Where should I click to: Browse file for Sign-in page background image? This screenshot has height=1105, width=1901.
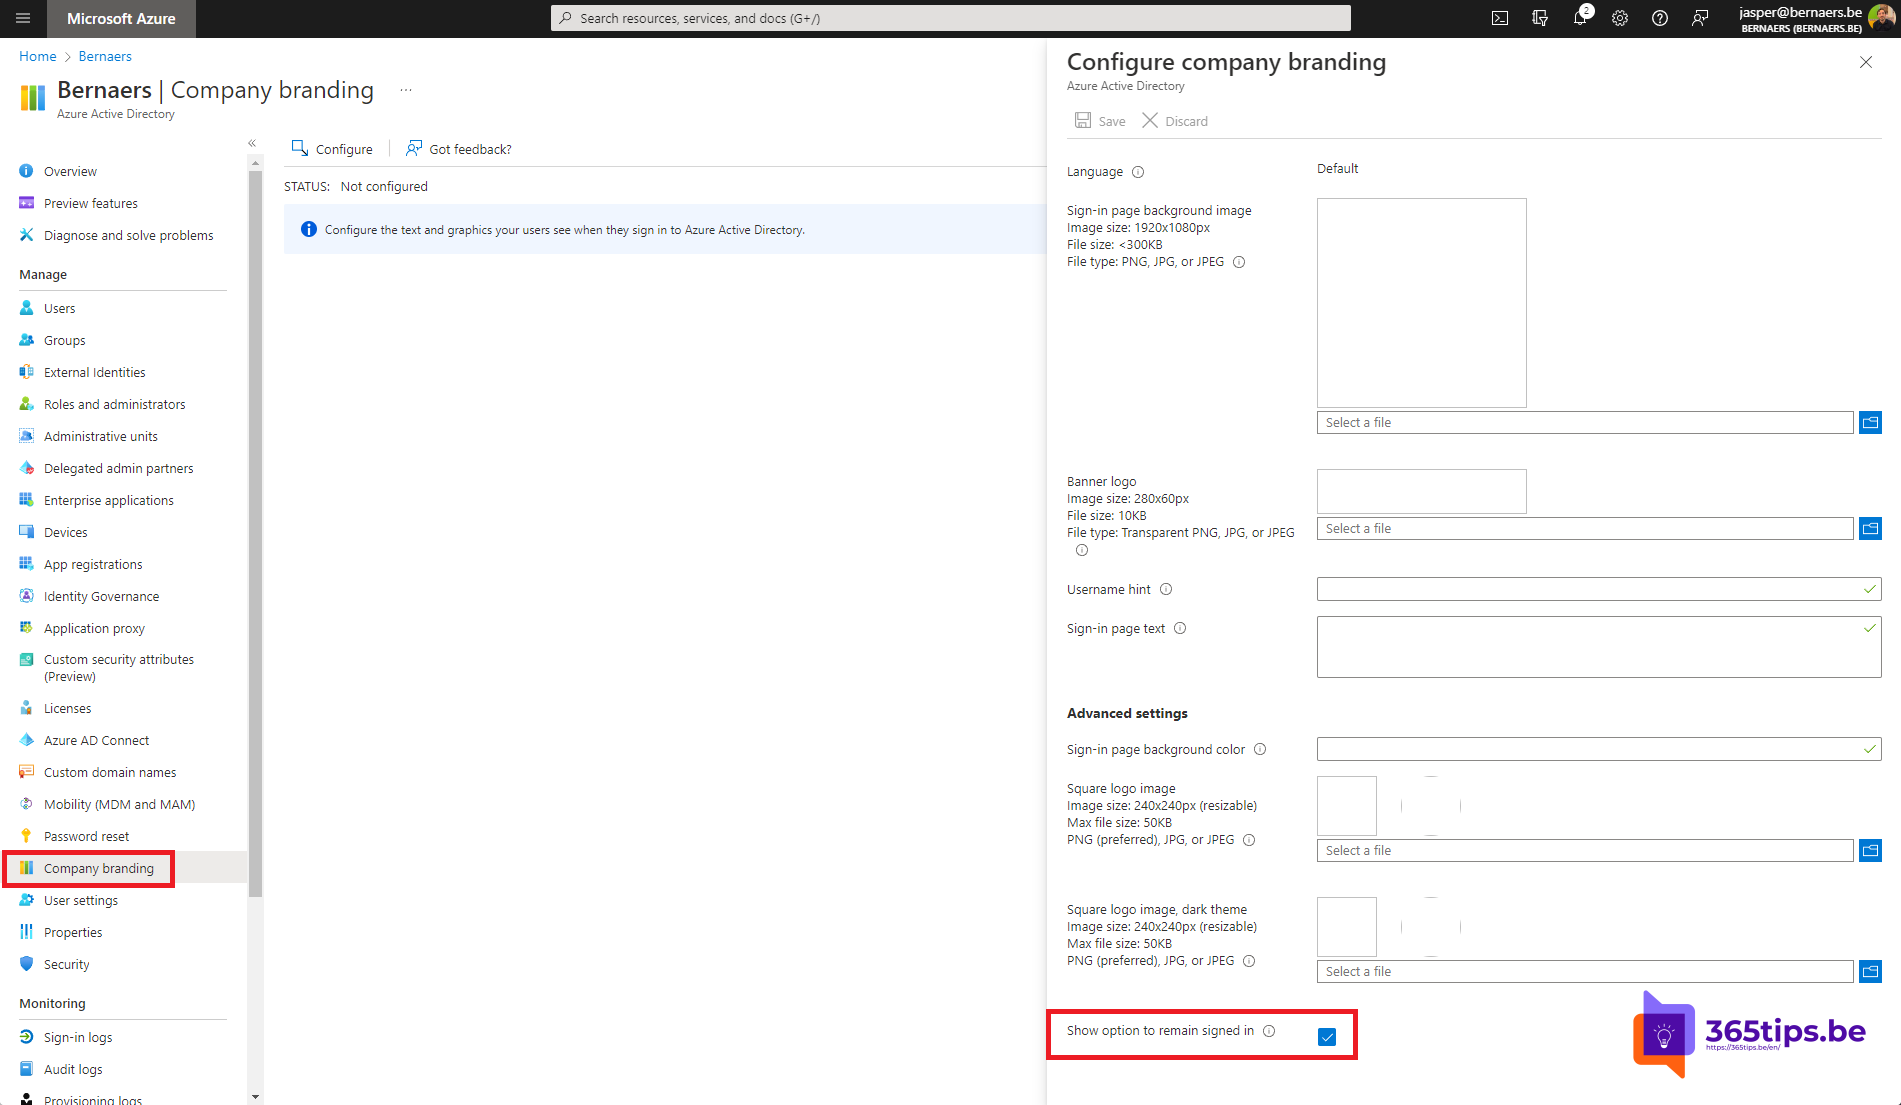tap(1870, 423)
